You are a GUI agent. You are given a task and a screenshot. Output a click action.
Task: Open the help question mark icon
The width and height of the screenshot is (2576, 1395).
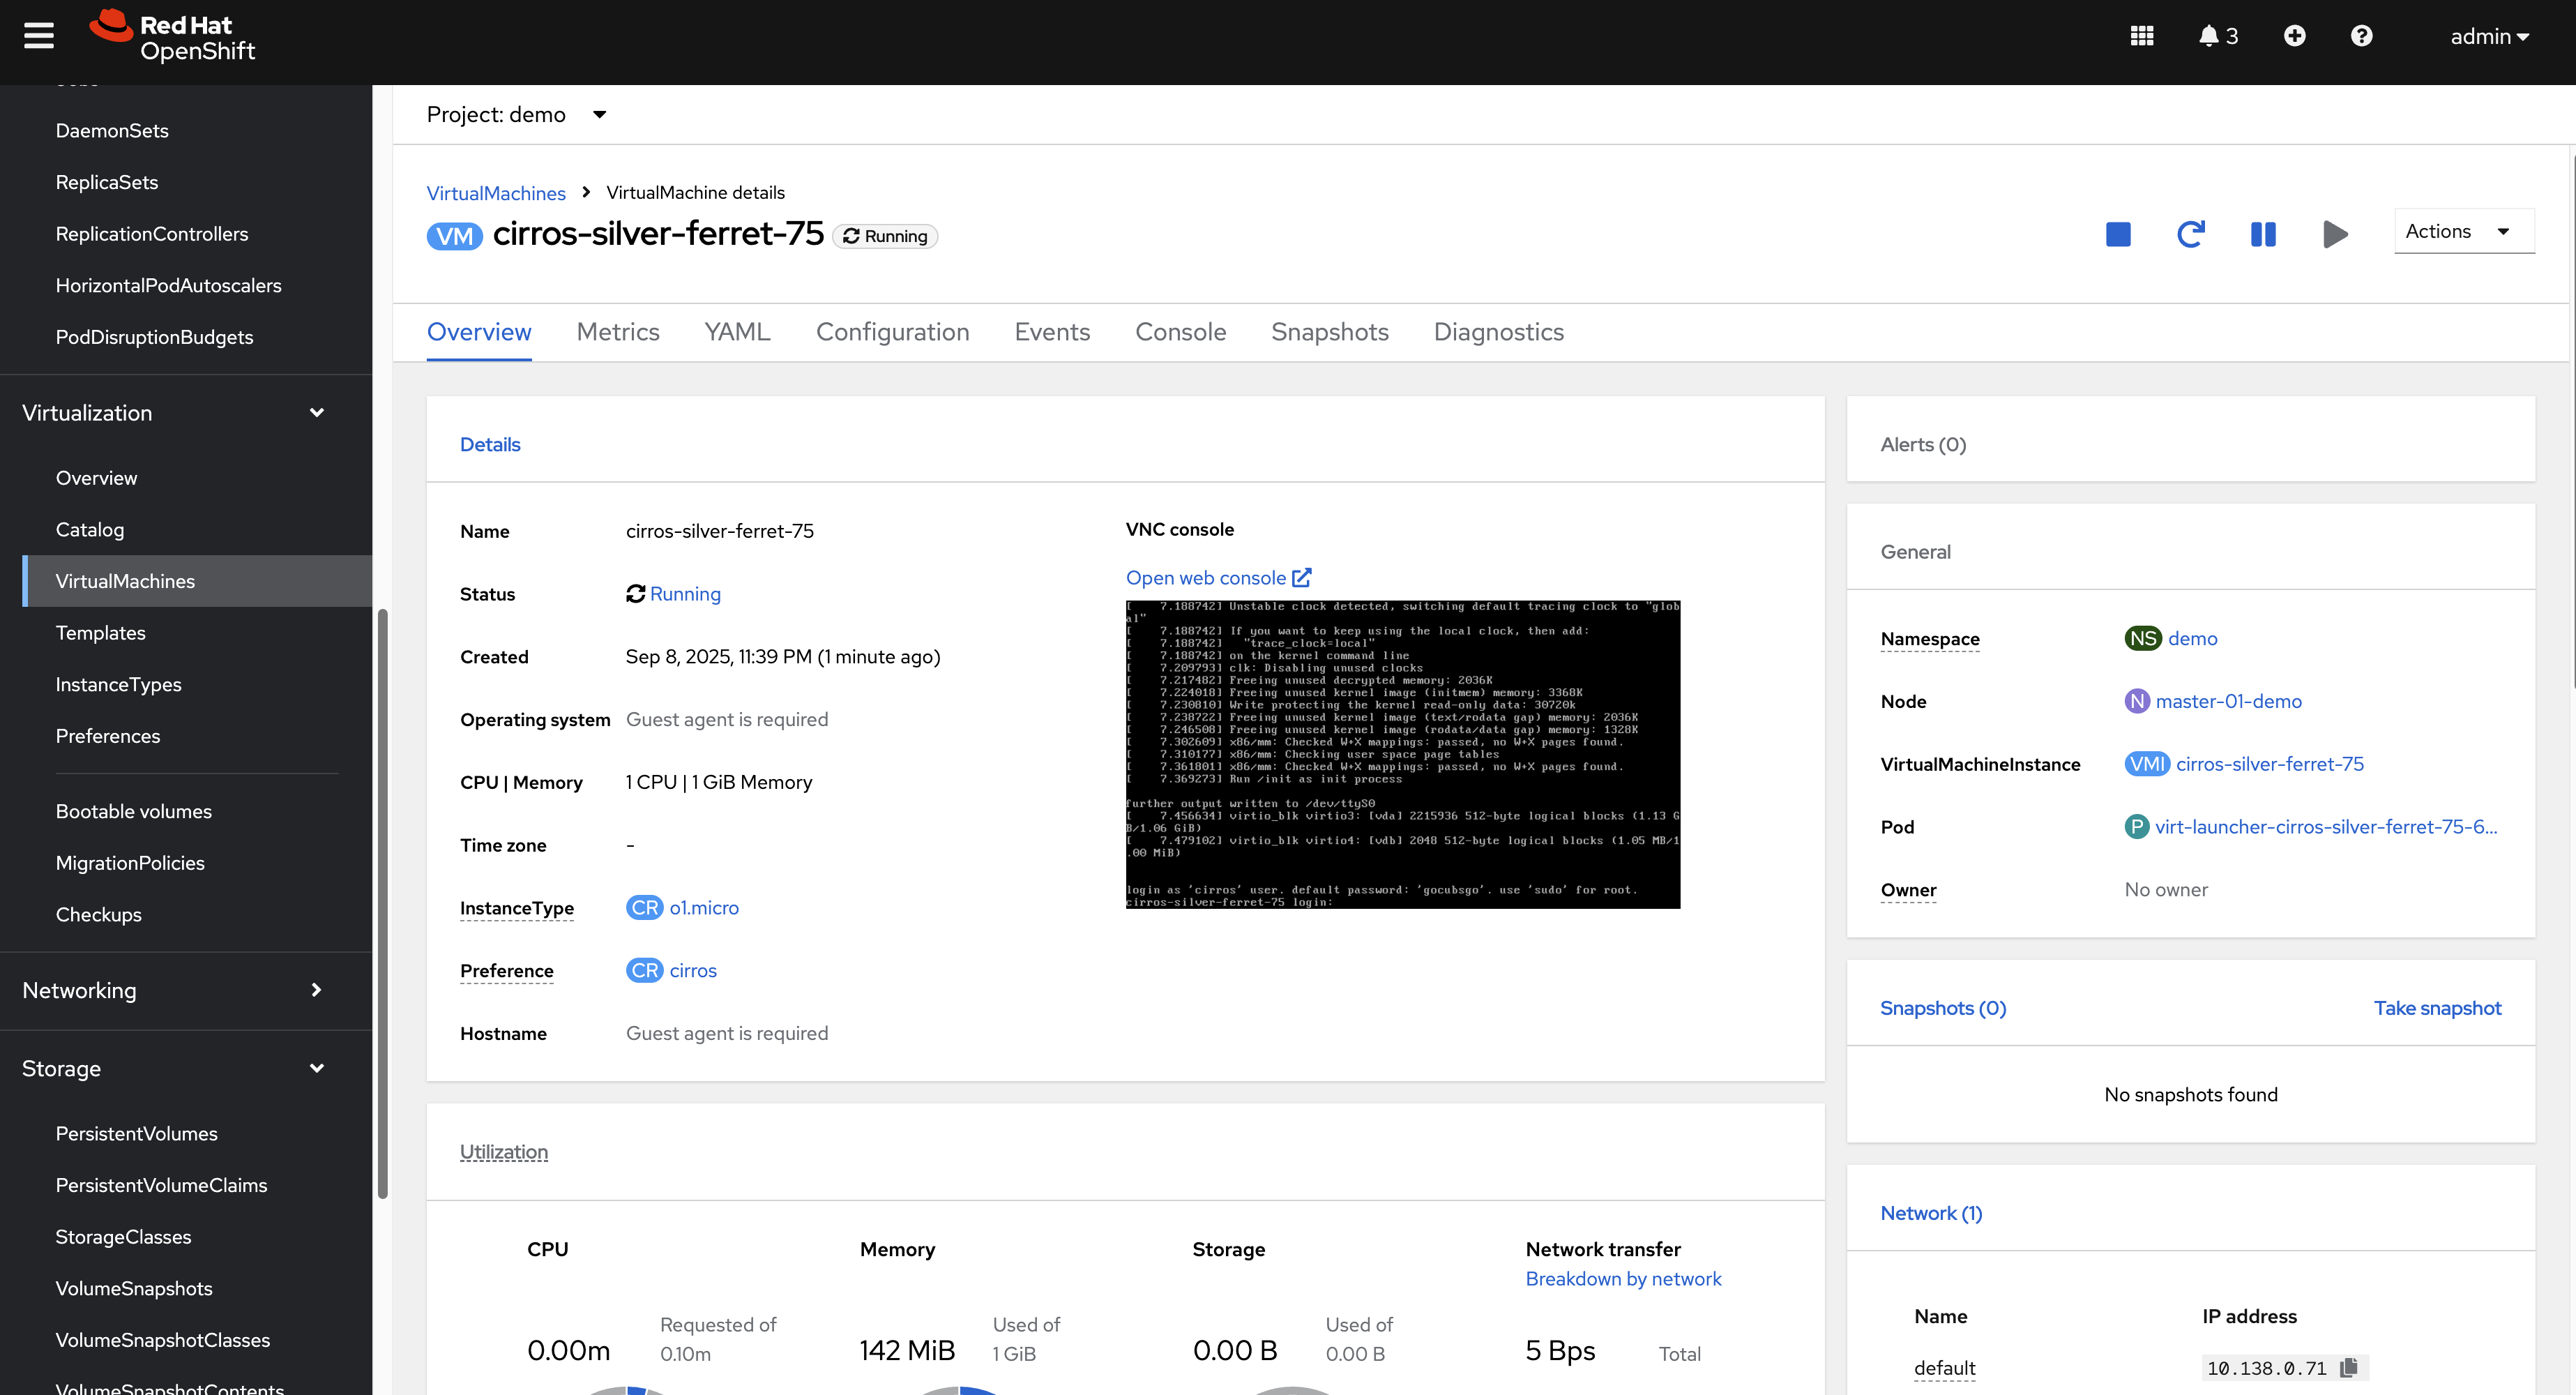pos(2361,36)
